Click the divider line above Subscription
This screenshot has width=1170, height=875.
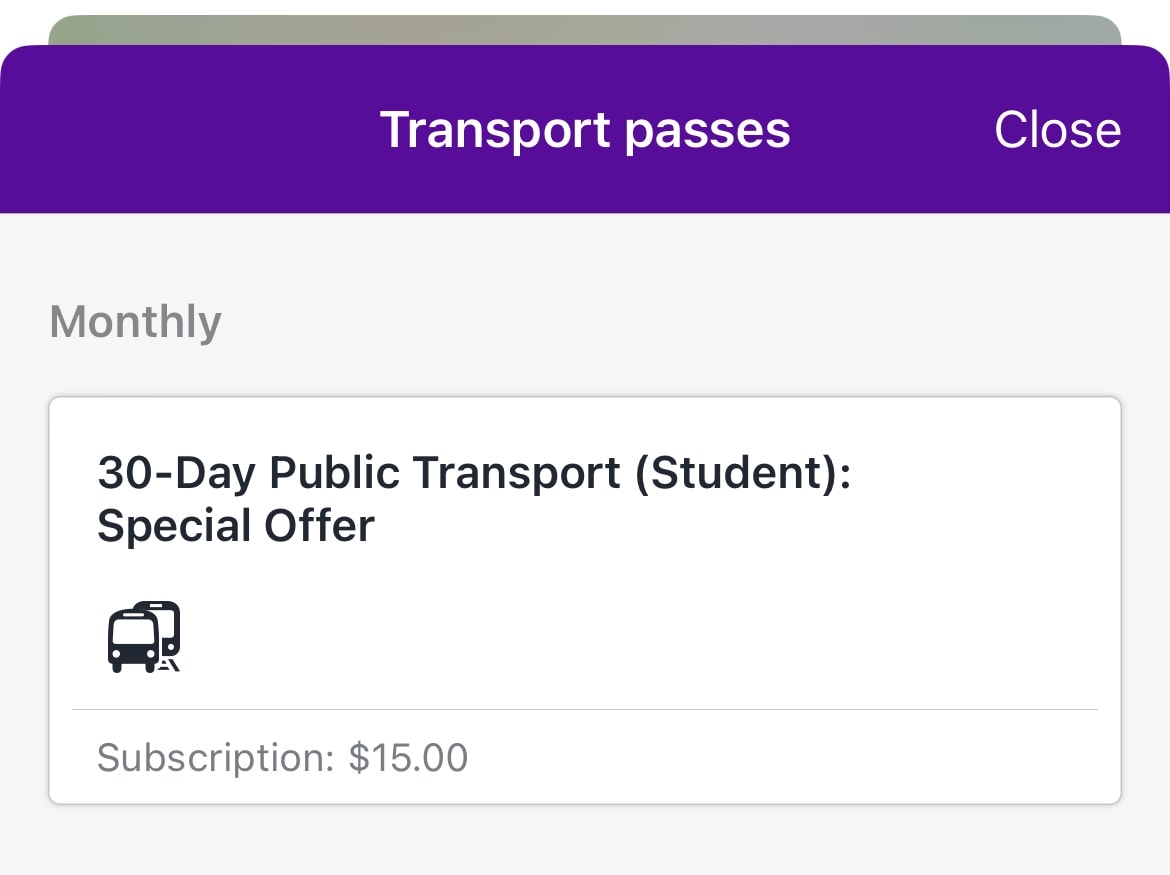pyautogui.click(x=585, y=709)
